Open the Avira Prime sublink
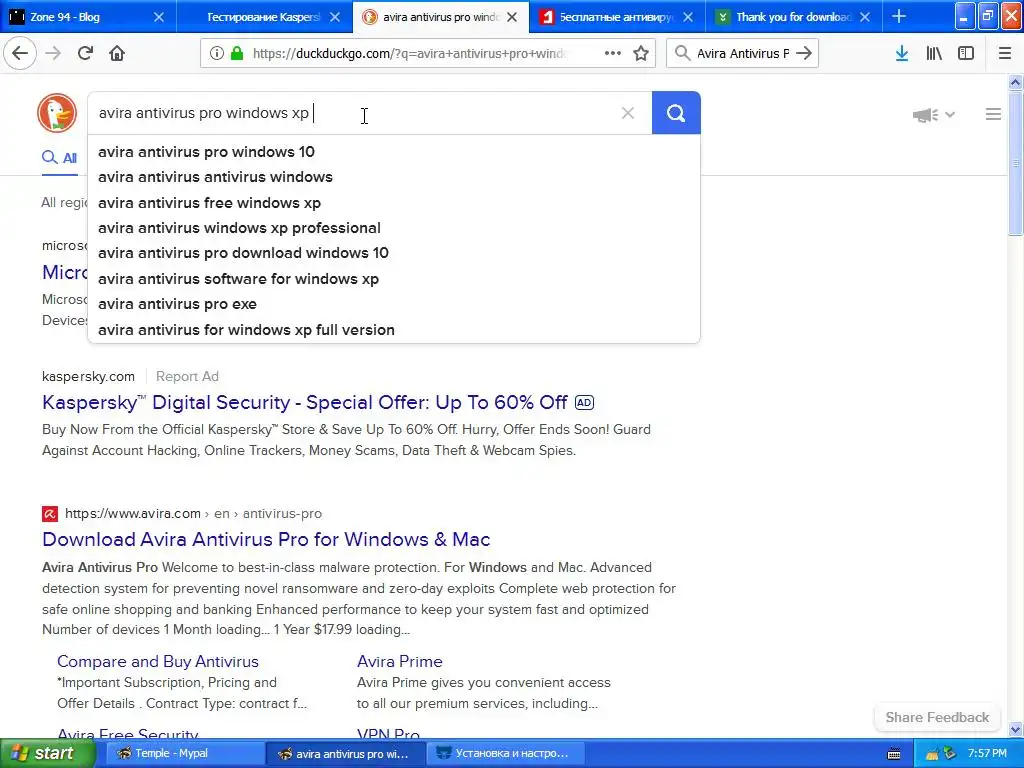Screen dimensions: 1024x768 (x=400, y=662)
